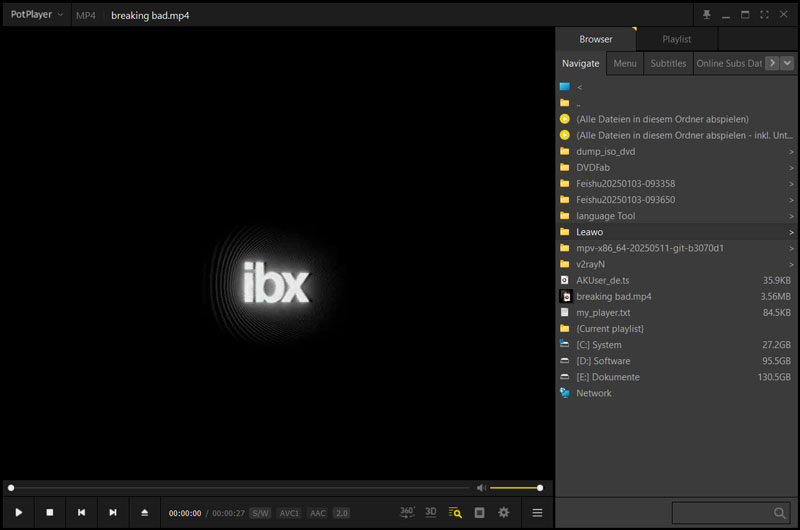Select the Subtitles sub-tab

[x=668, y=63]
